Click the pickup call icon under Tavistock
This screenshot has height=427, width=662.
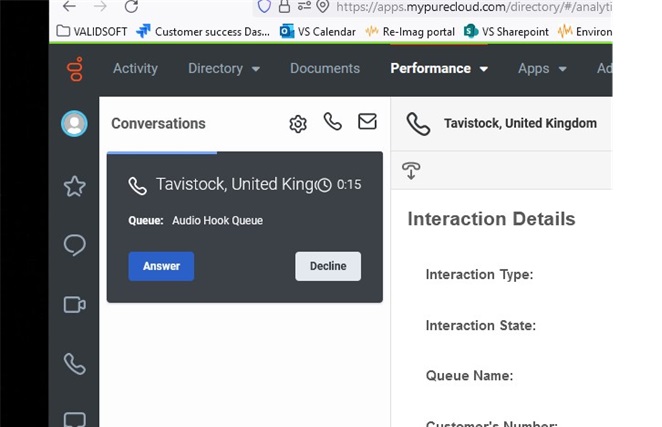(x=411, y=170)
